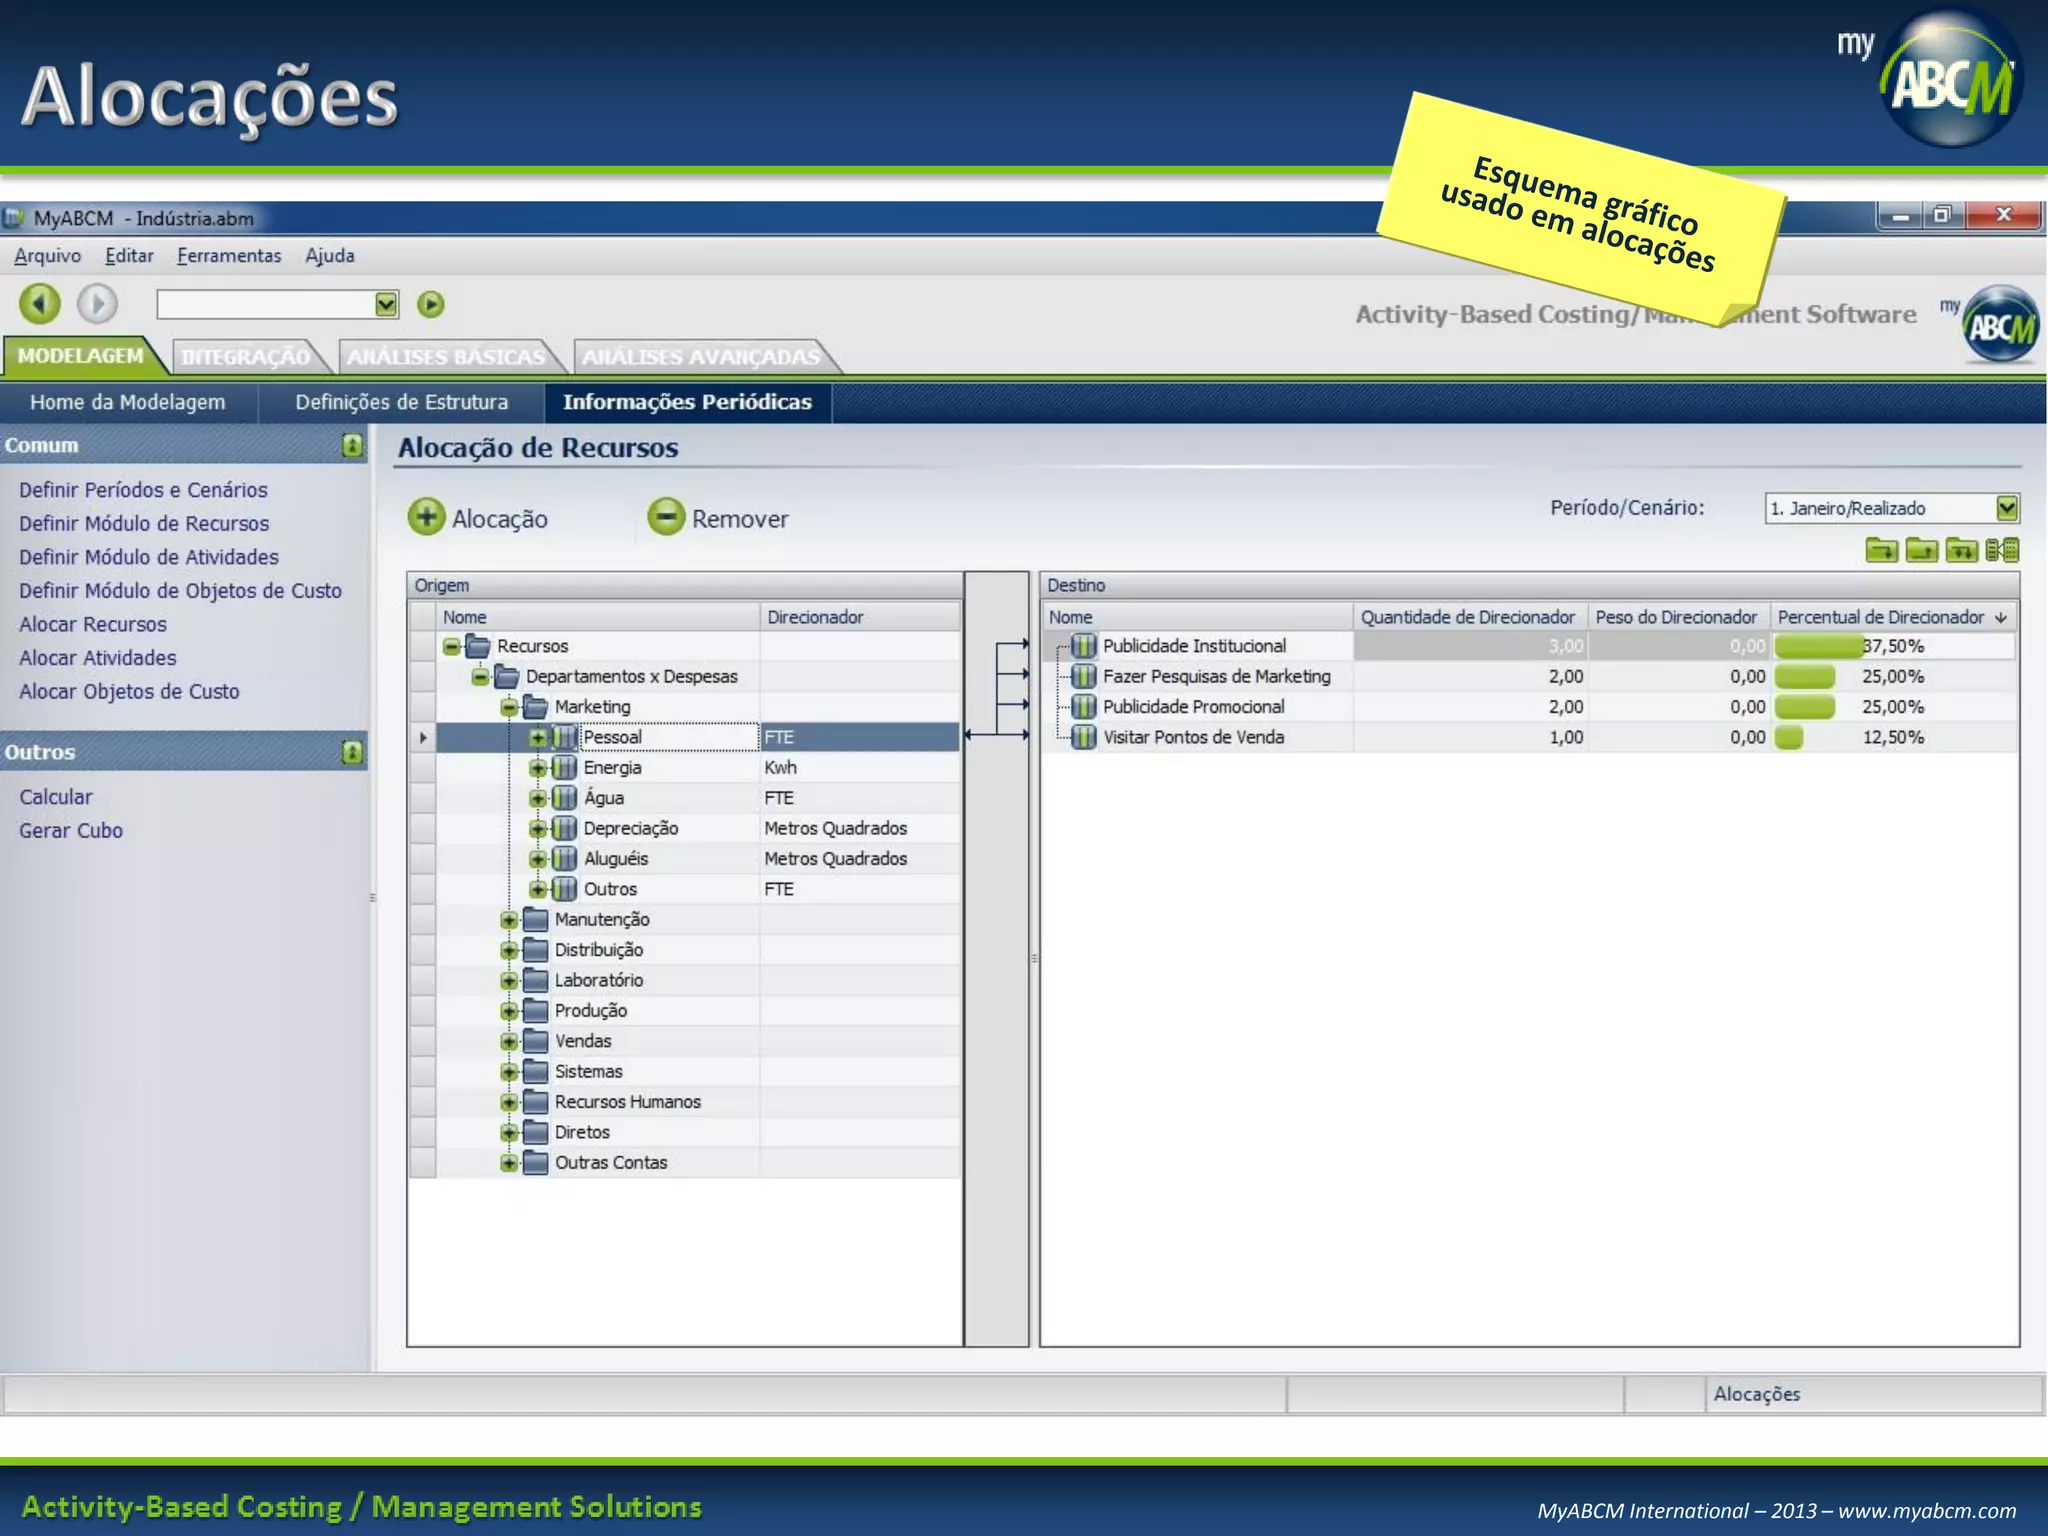Open the Alocar Atividades link
This screenshot has width=2048, height=1536.
pyautogui.click(x=98, y=658)
